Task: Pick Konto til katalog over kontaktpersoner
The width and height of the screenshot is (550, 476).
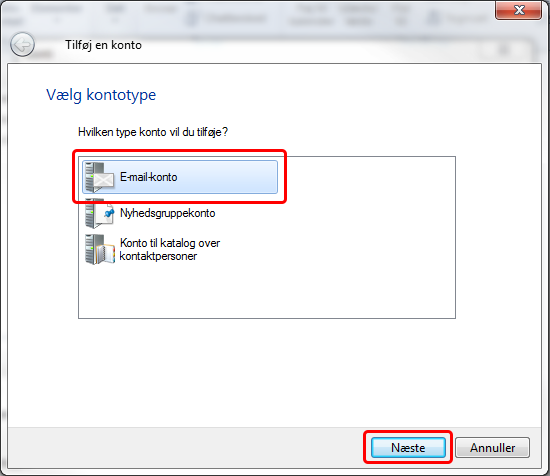Action: [170, 249]
